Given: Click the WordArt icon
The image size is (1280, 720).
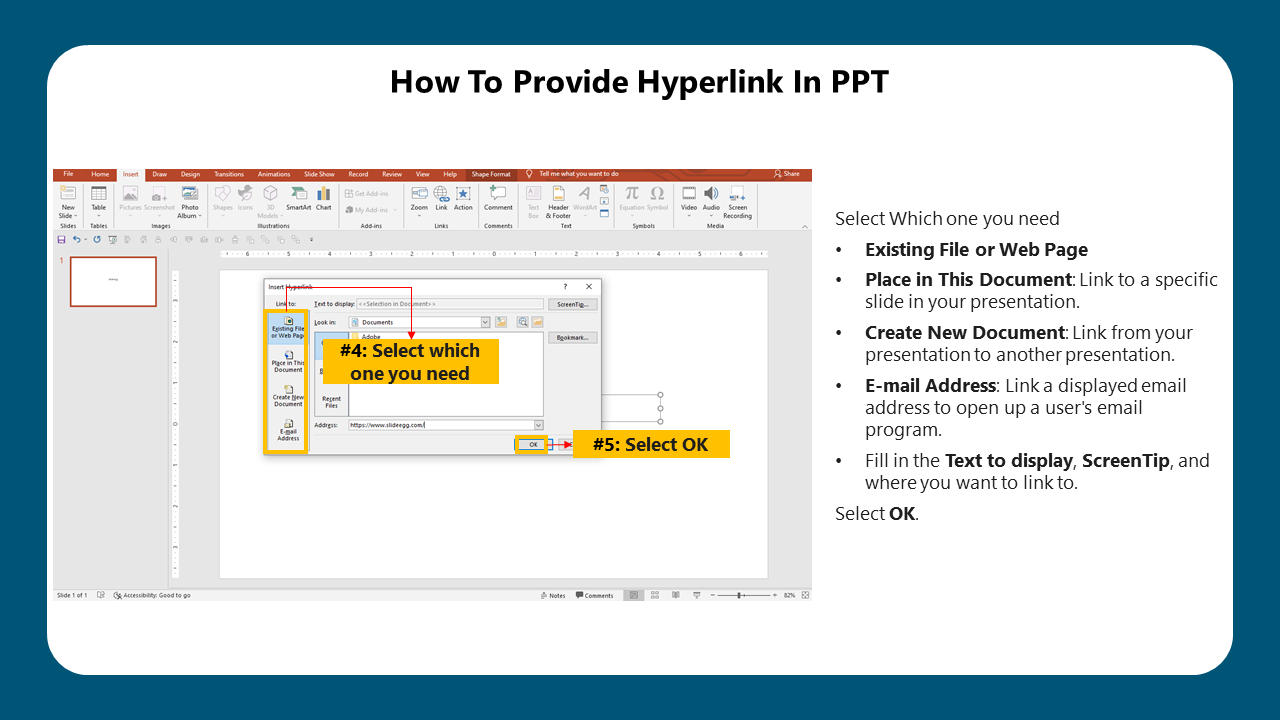Looking at the screenshot, I should pos(584,193).
